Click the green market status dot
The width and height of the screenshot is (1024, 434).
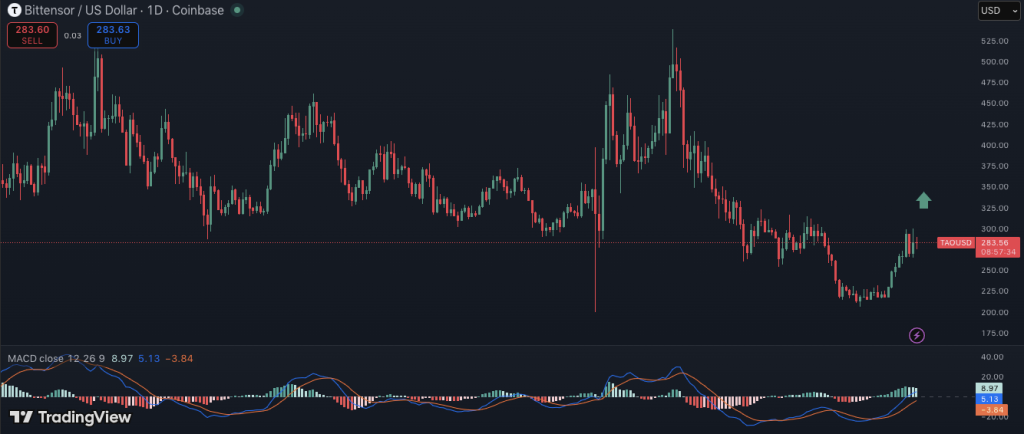click(x=236, y=10)
